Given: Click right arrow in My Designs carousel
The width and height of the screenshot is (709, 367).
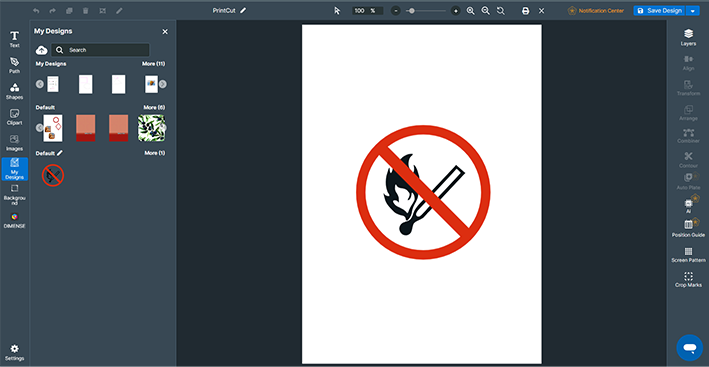Looking at the screenshot, I should (x=163, y=84).
